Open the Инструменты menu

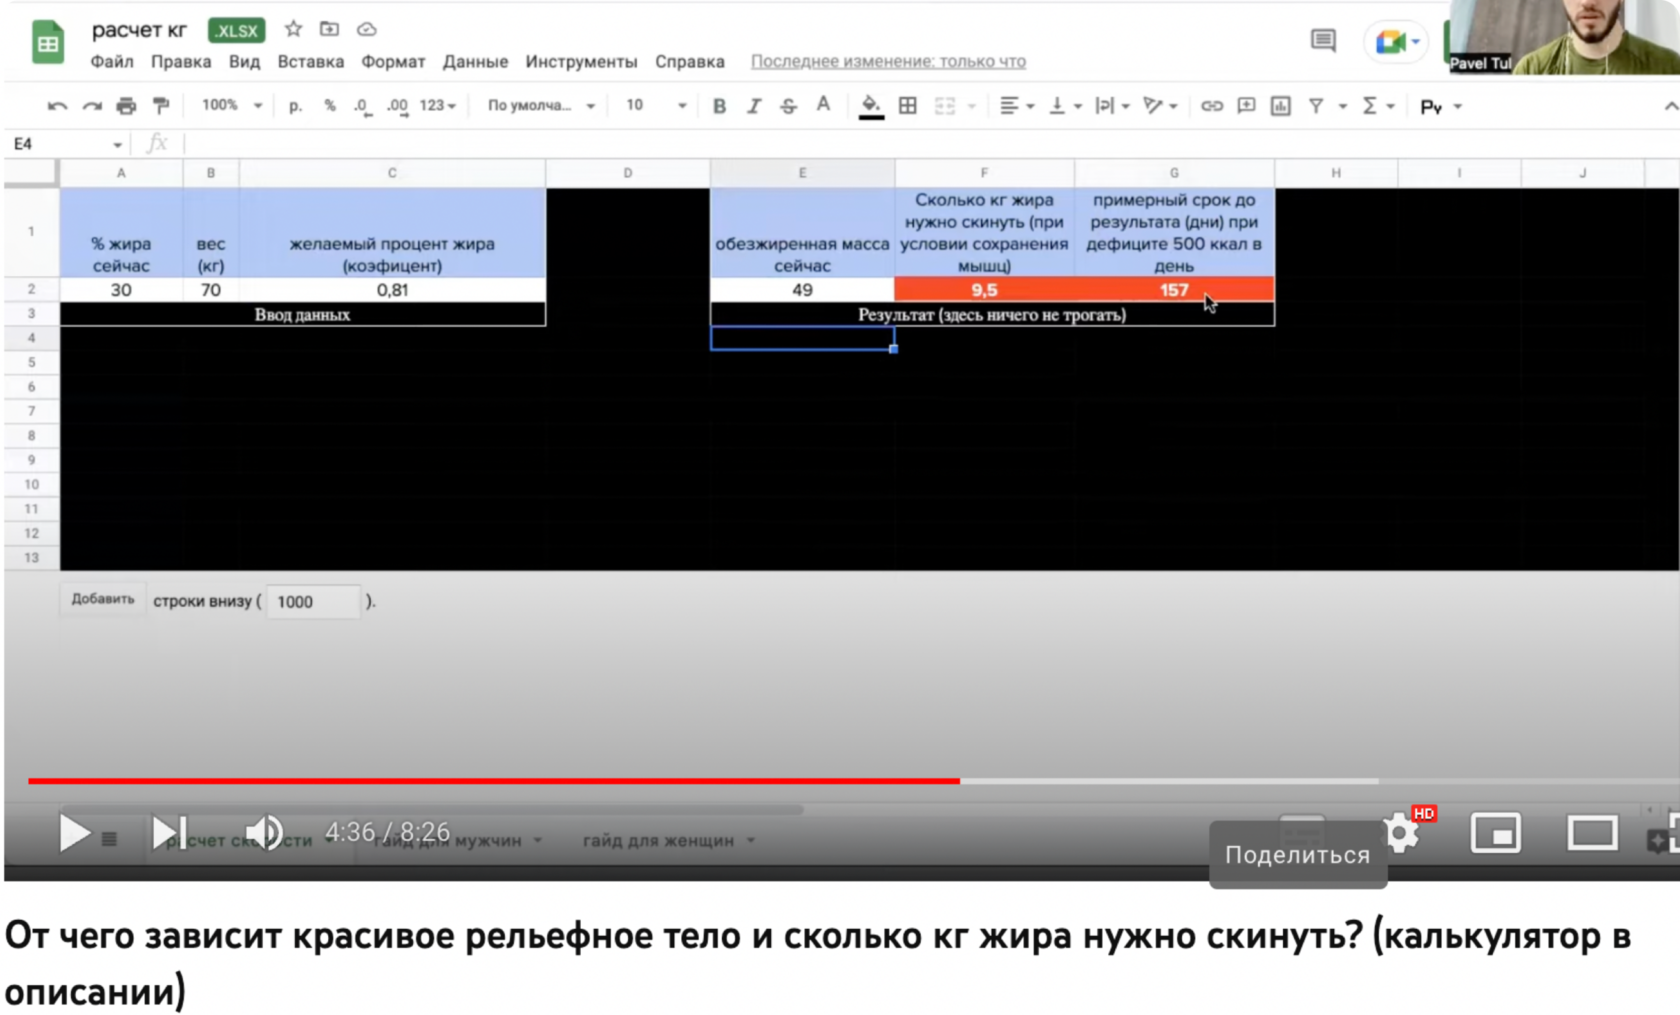pyautogui.click(x=581, y=61)
